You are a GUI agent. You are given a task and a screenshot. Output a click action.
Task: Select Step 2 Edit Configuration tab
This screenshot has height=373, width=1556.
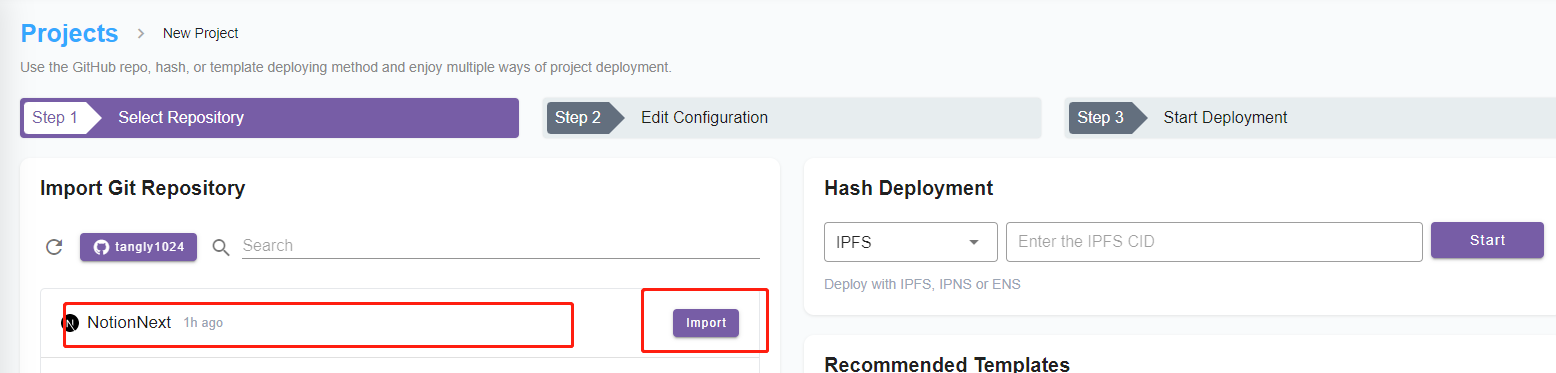(792, 117)
